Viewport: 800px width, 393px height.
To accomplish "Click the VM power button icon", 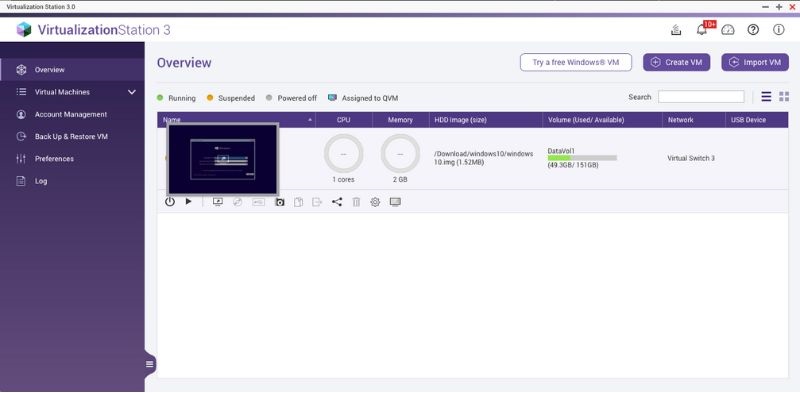I will [170, 202].
